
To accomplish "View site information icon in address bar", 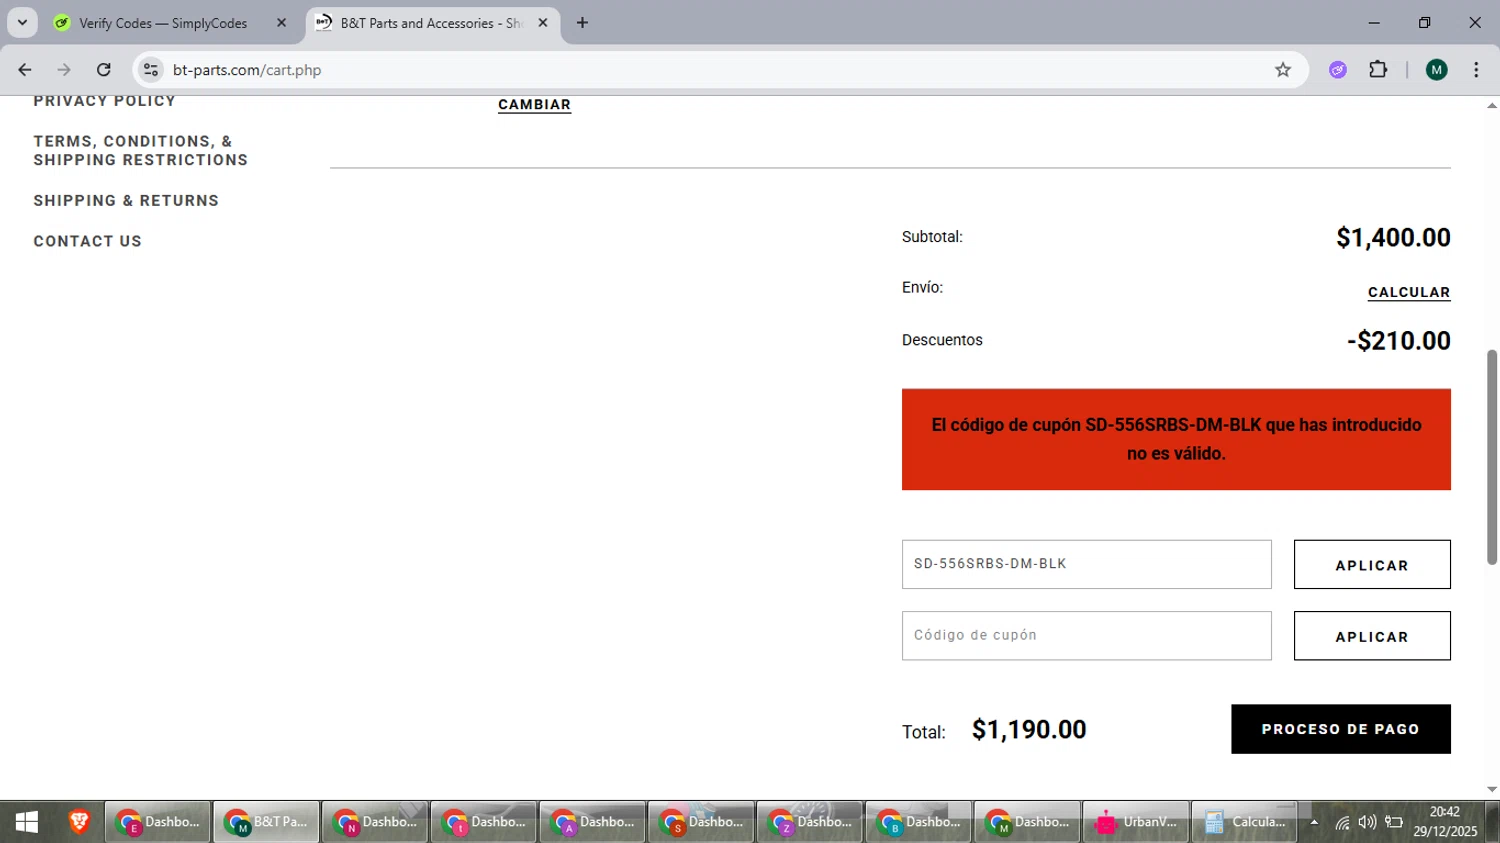I will coord(151,70).
